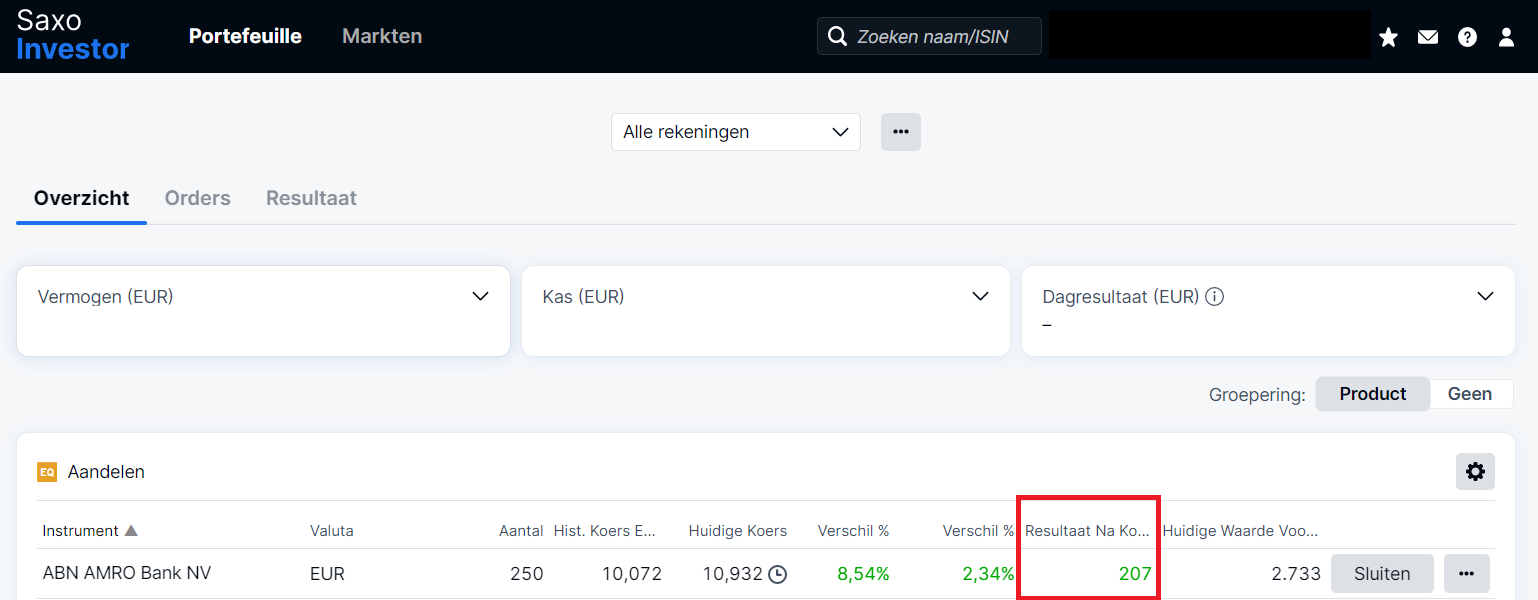1538x600 pixels.
Task: Click the Aantal value 250
Action: pos(526,574)
